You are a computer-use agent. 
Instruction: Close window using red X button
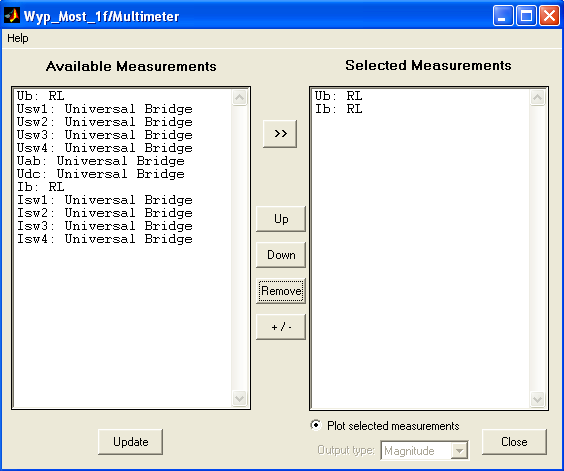[x=549, y=16]
